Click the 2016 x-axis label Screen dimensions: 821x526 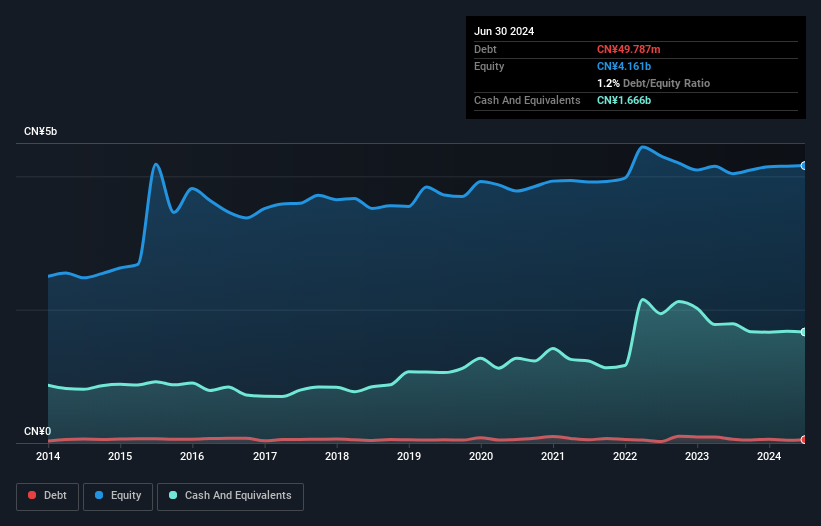(192, 456)
